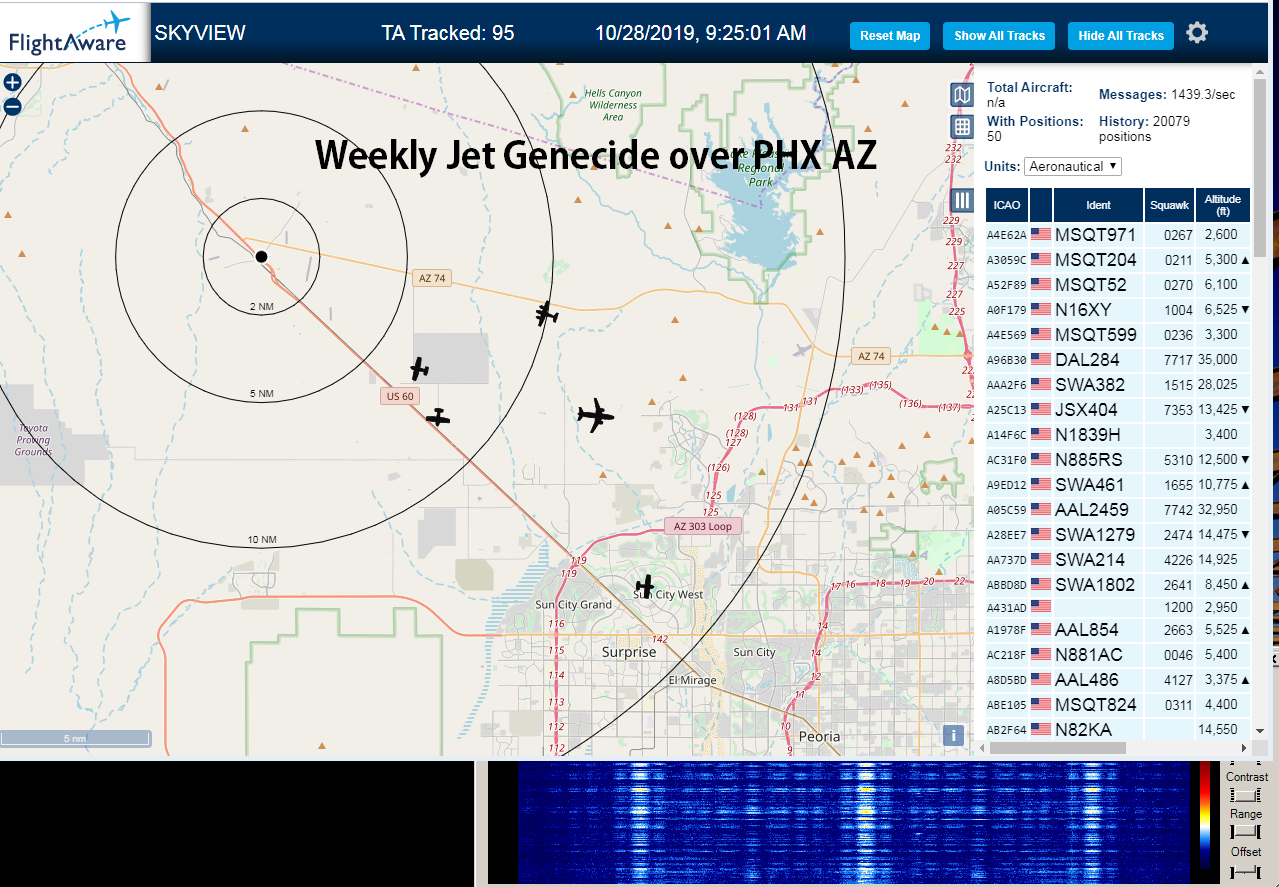Screen dimensions: 1279x887
Task: Adjust the Offset slider in spectrum window
Action: click(x=1245, y=871)
